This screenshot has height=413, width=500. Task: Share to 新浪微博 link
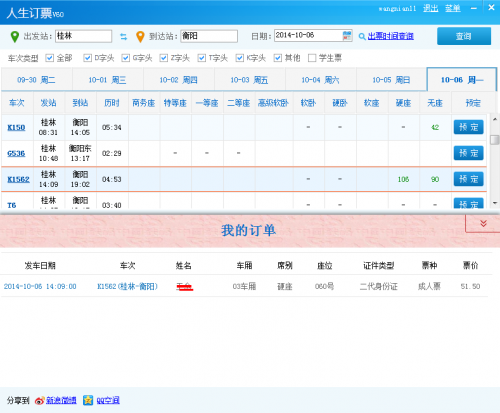(x=61, y=400)
